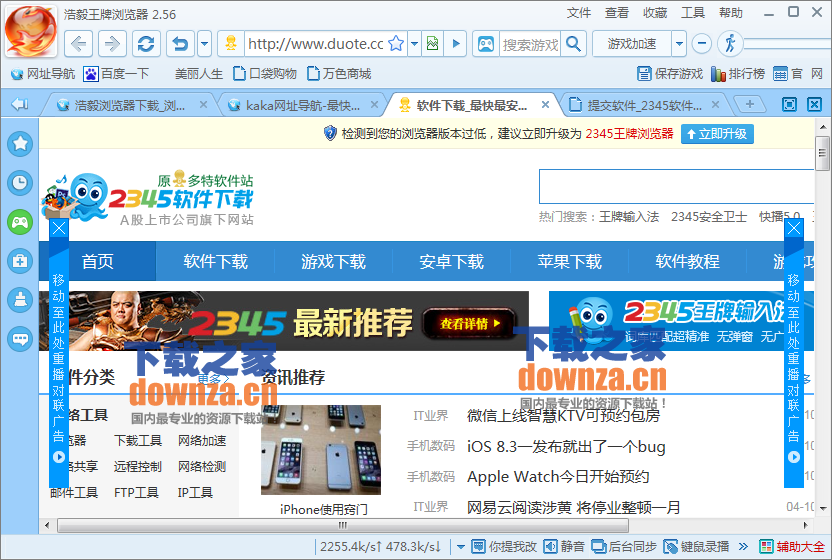Click the website search input box

coord(677,186)
